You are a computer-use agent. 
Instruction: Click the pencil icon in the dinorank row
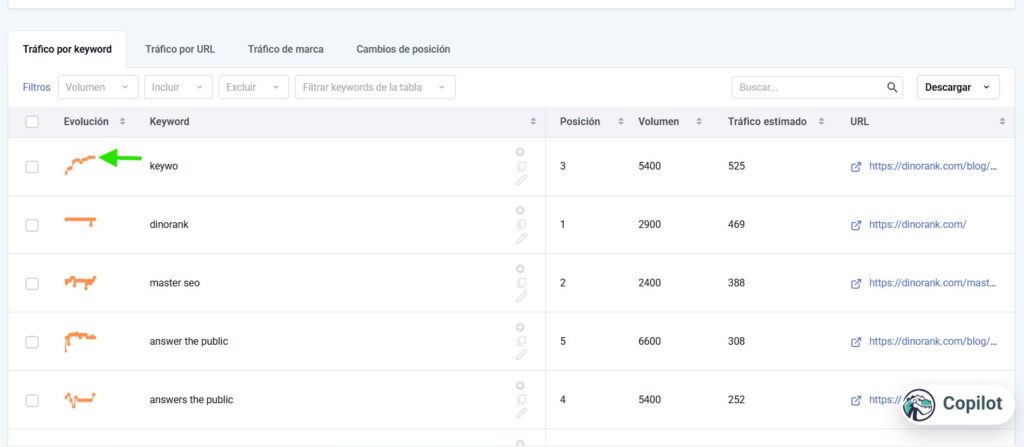pos(520,239)
